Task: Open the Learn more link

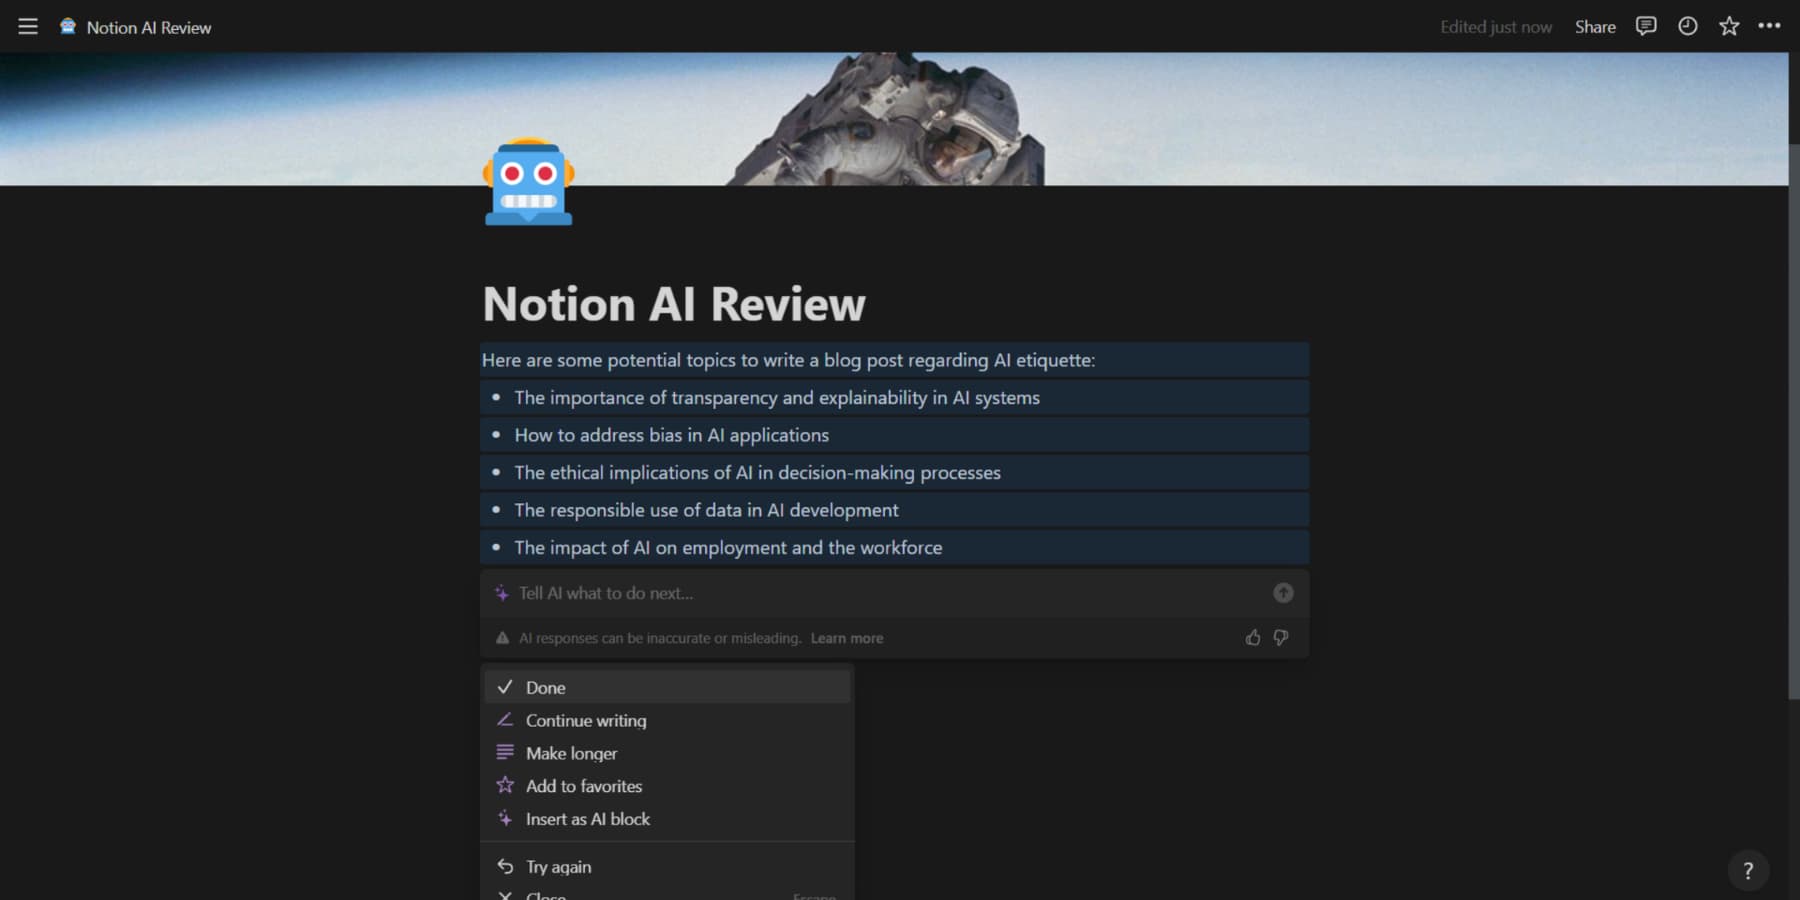Action: tap(846, 637)
